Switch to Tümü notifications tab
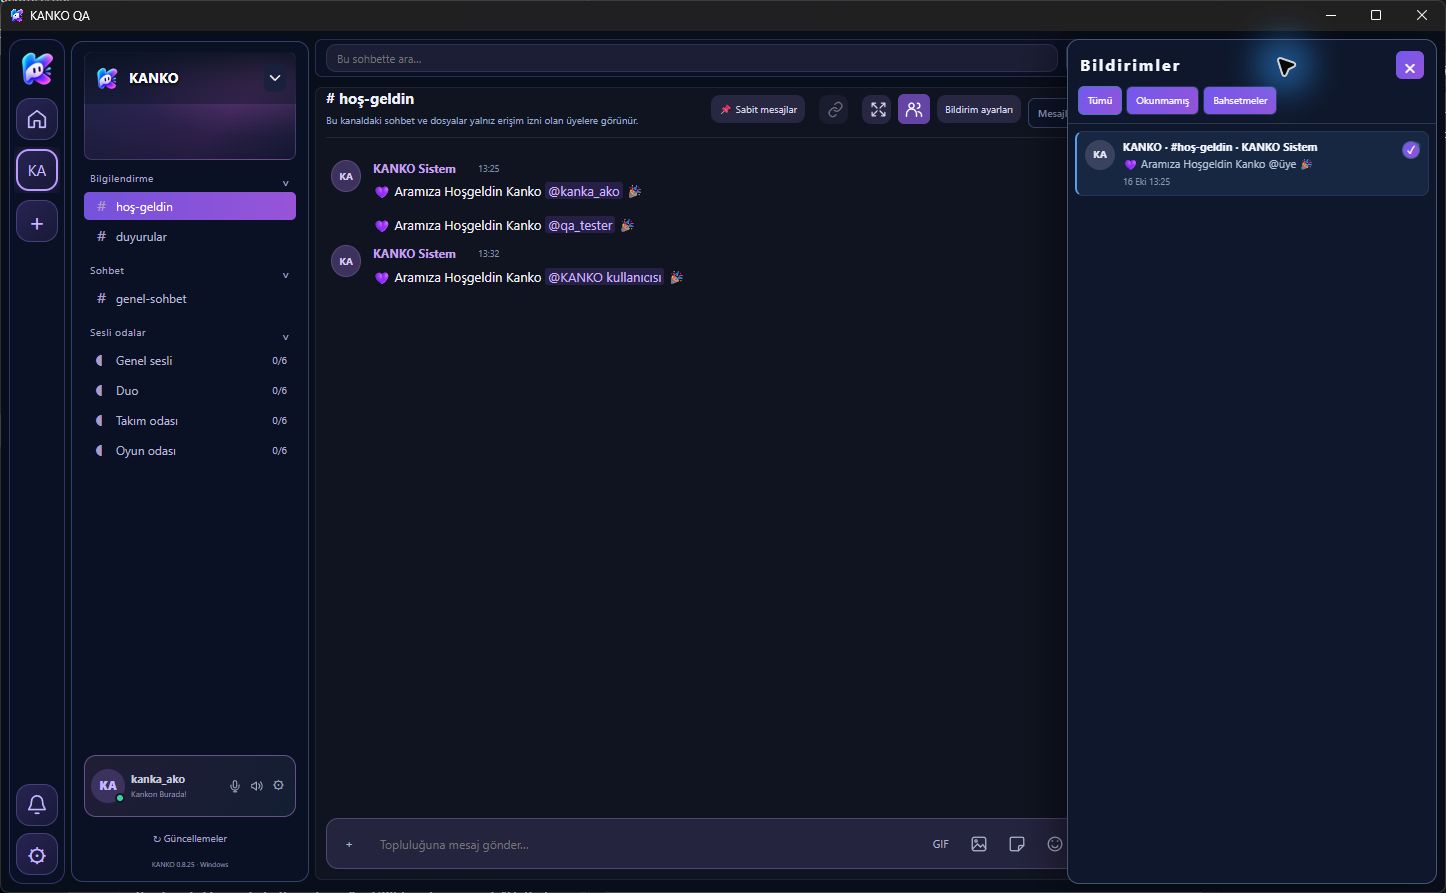This screenshot has height=893, width=1446. click(1100, 101)
